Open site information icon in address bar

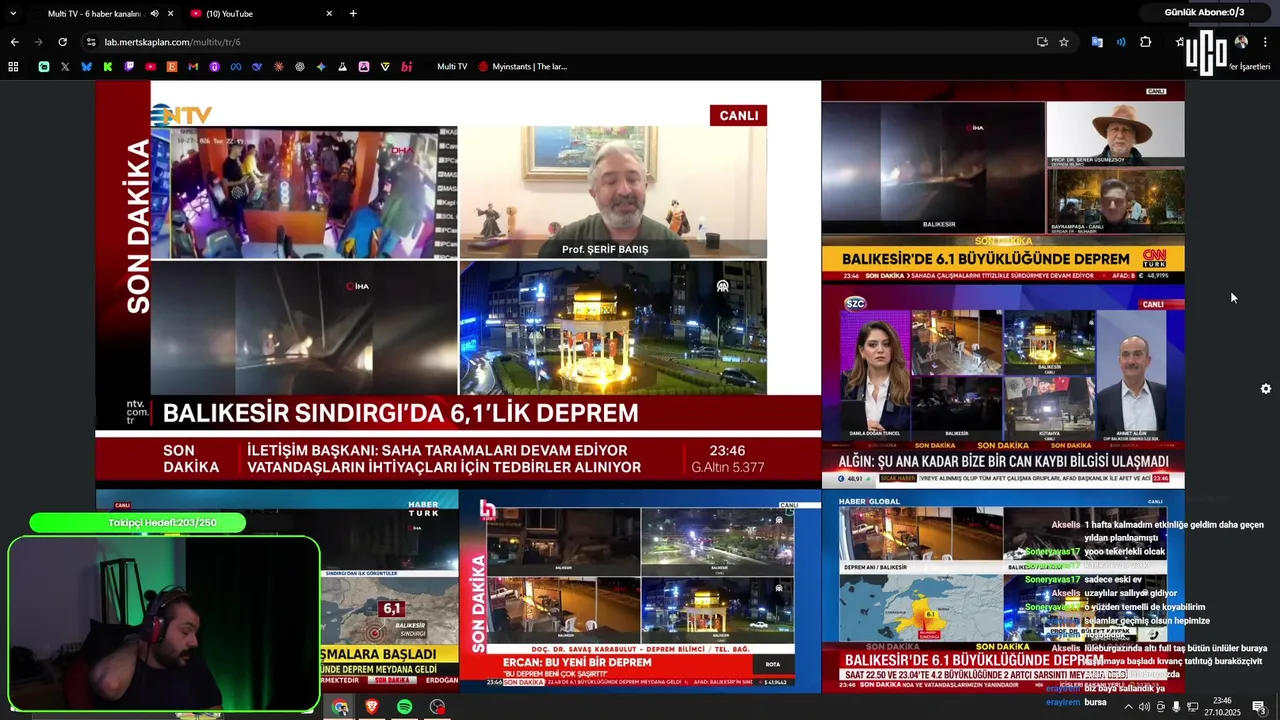(x=91, y=42)
